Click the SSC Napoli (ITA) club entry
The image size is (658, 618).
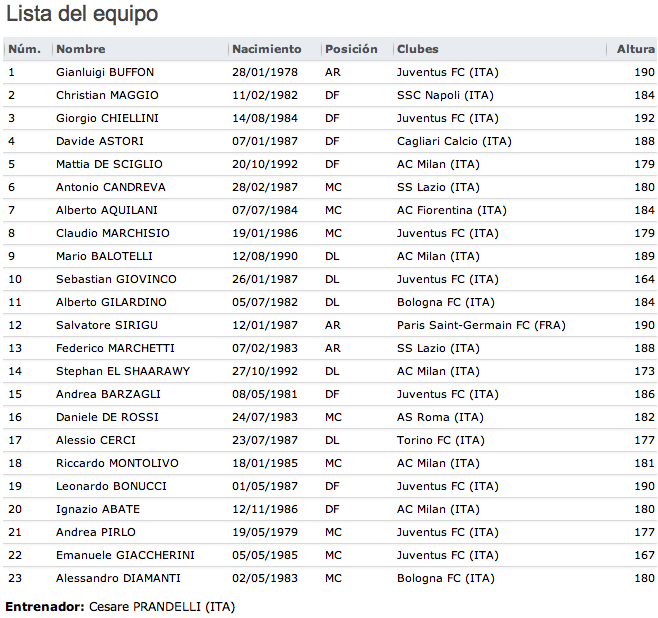click(x=445, y=95)
